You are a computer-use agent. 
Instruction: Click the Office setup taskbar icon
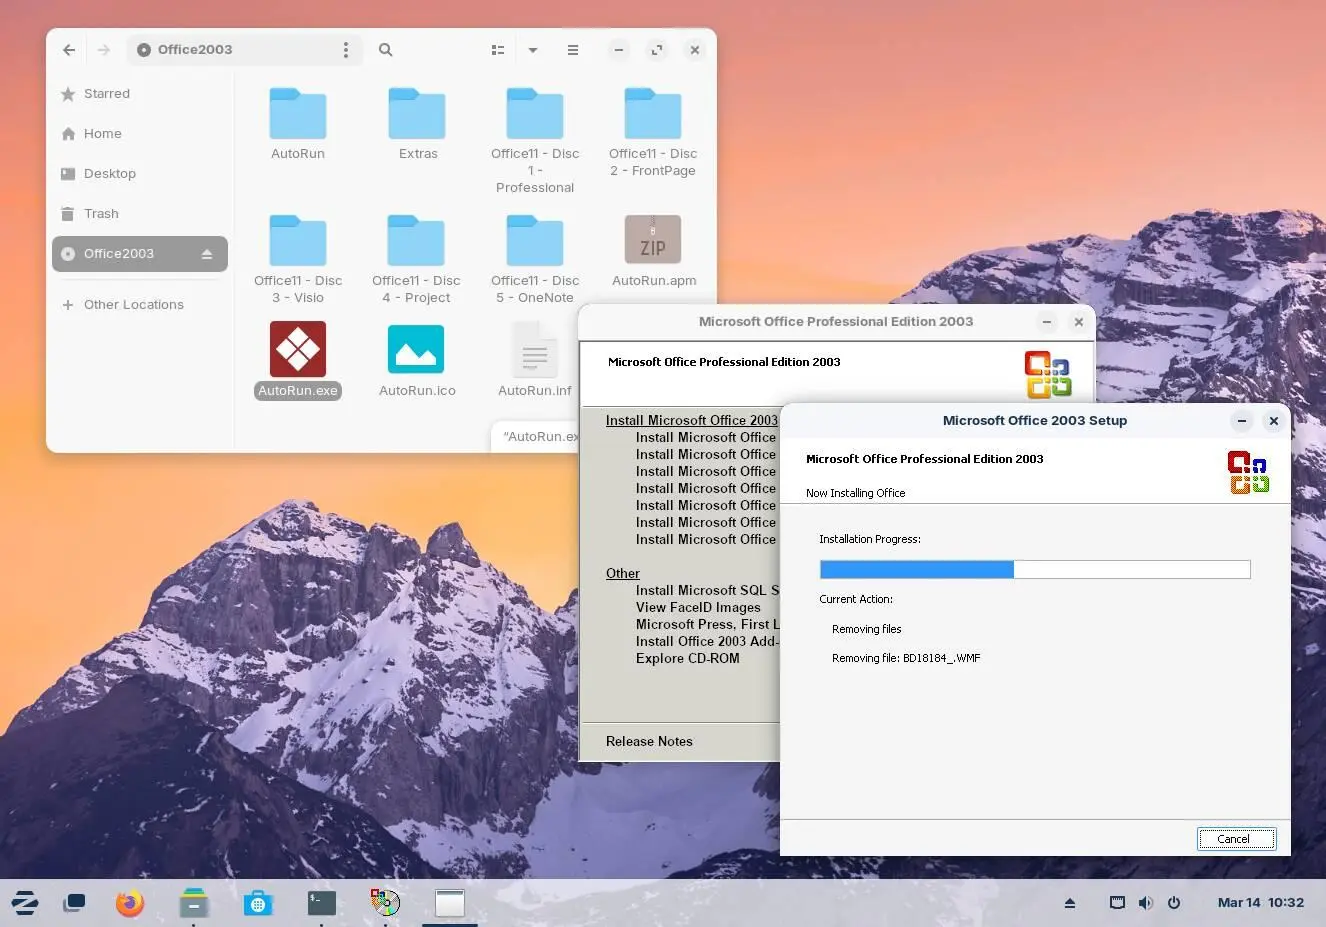(x=385, y=903)
